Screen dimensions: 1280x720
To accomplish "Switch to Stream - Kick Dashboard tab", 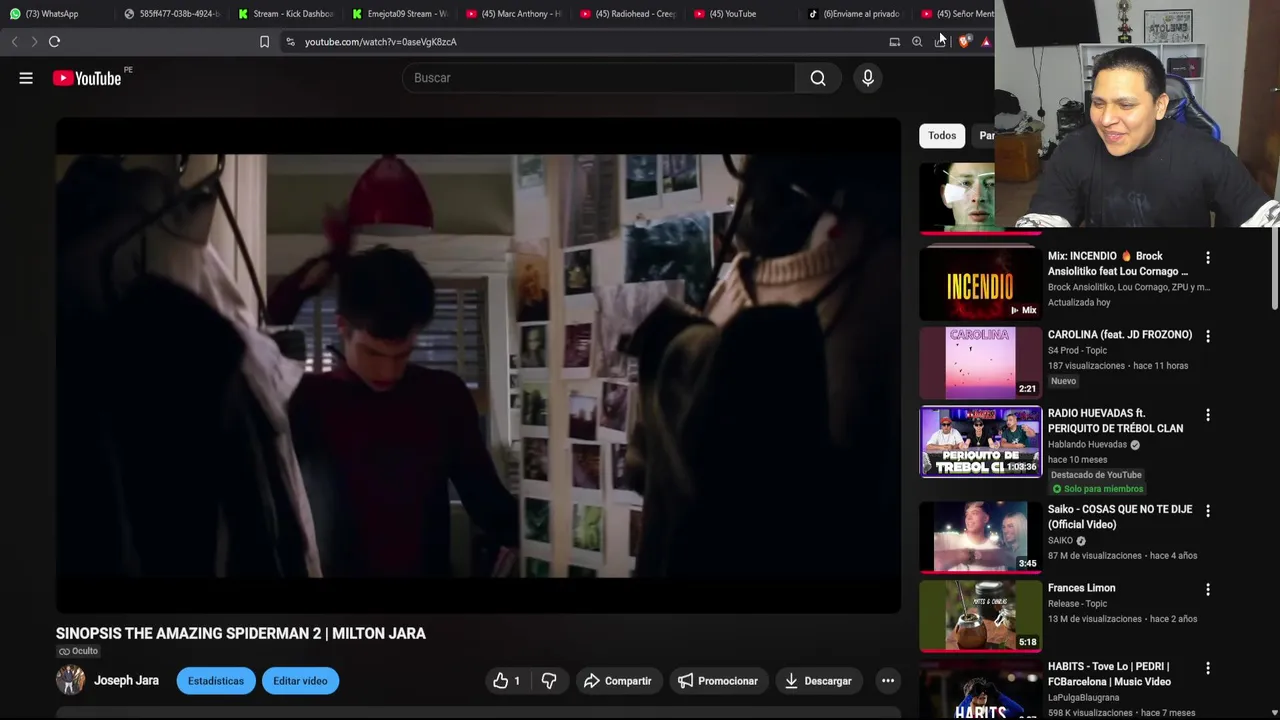I will [x=286, y=14].
